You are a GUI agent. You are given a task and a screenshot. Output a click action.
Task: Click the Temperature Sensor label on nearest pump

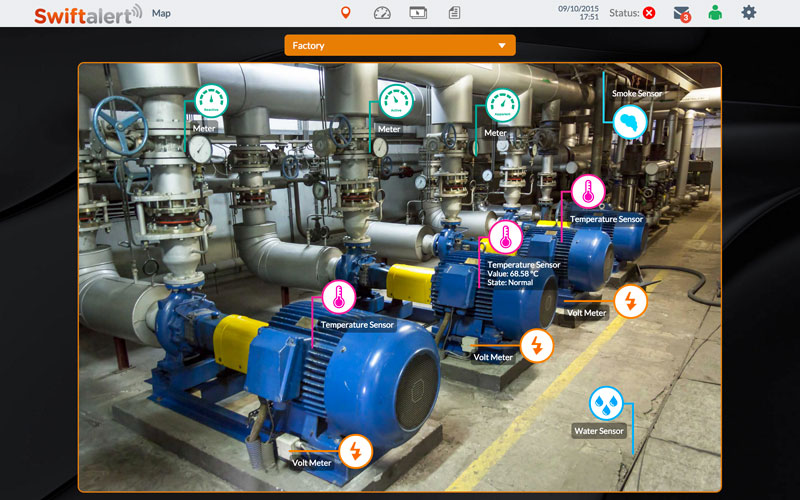(x=357, y=324)
